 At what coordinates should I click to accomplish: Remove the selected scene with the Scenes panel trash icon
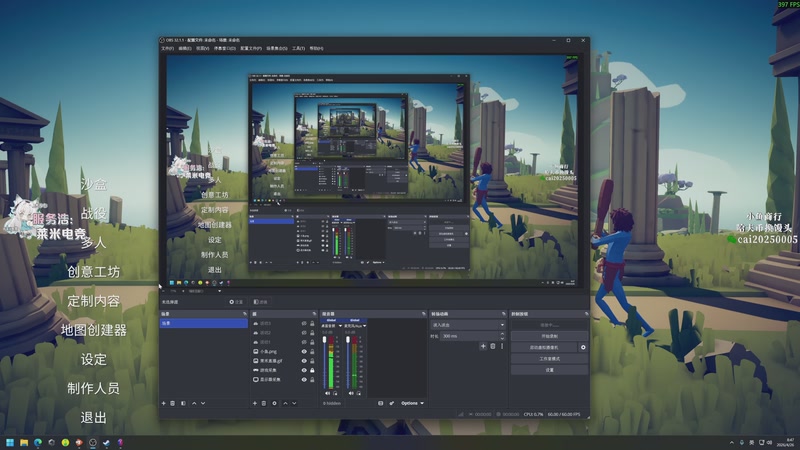[x=173, y=403]
